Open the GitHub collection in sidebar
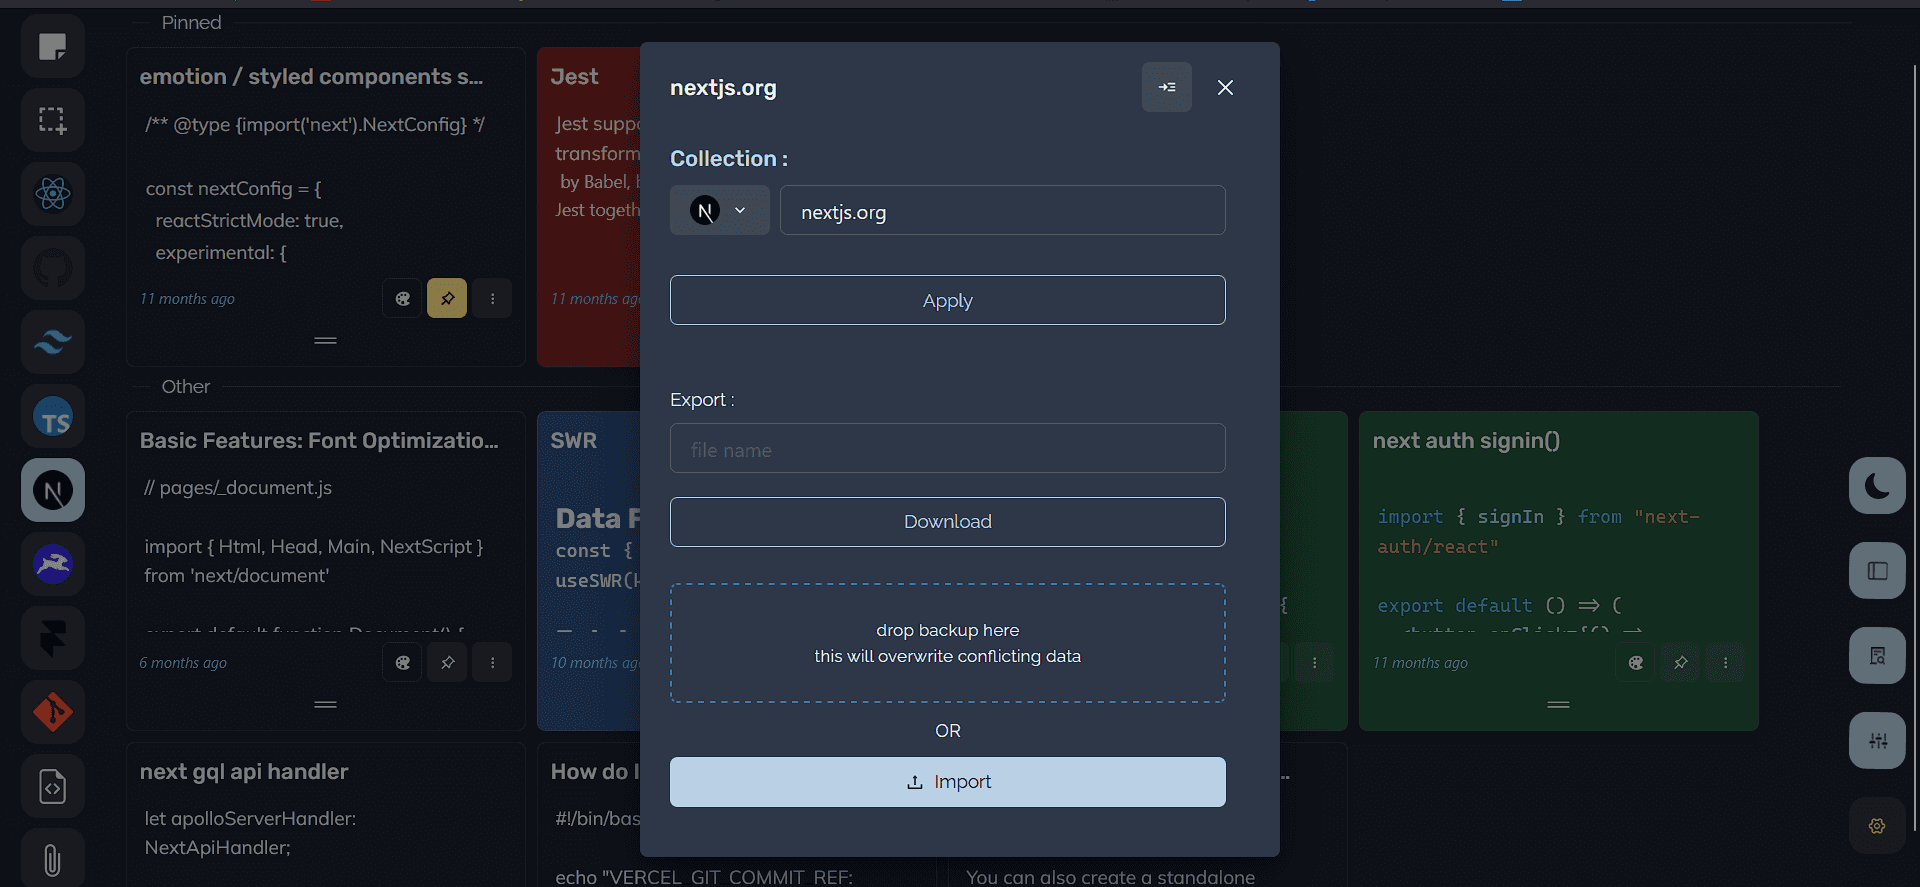The image size is (1920, 887). (x=53, y=268)
